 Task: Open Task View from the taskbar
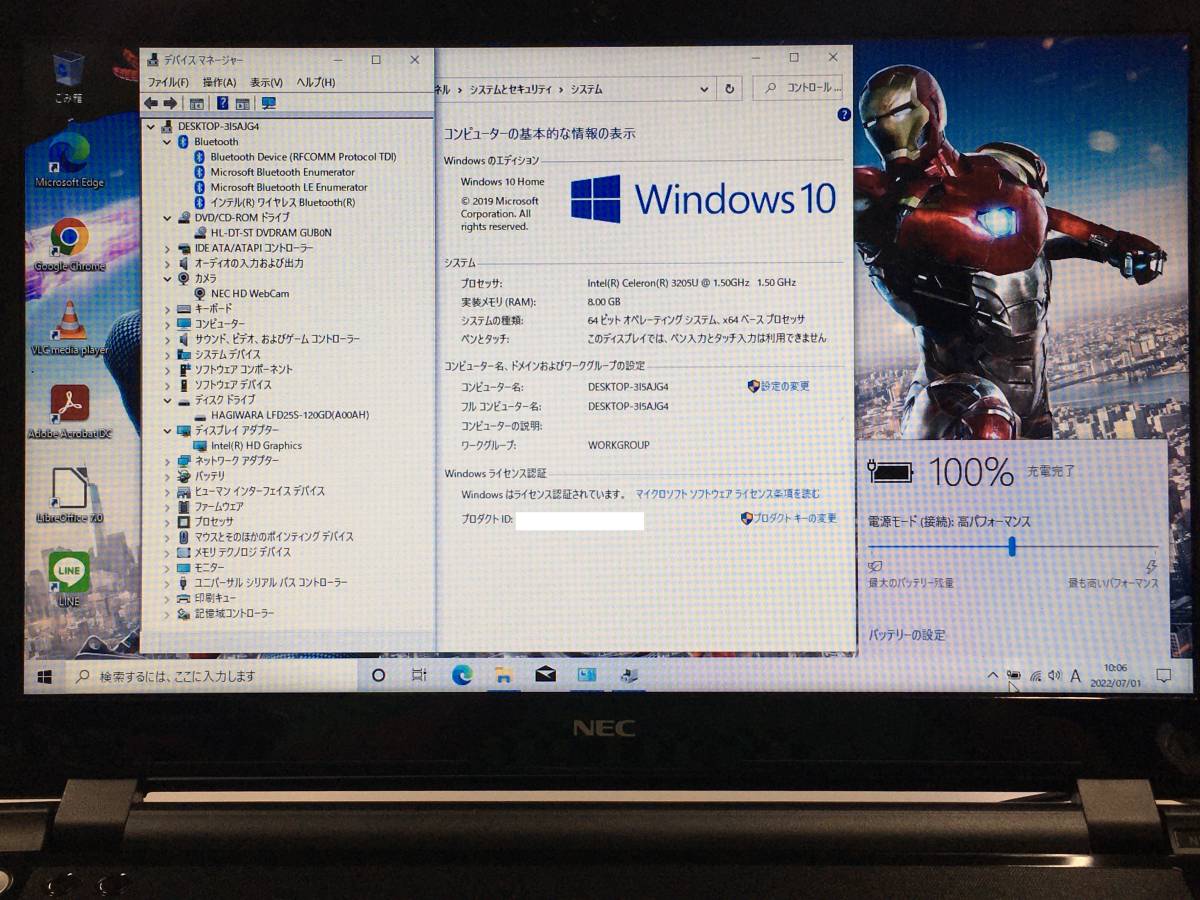[x=420, y=676]
